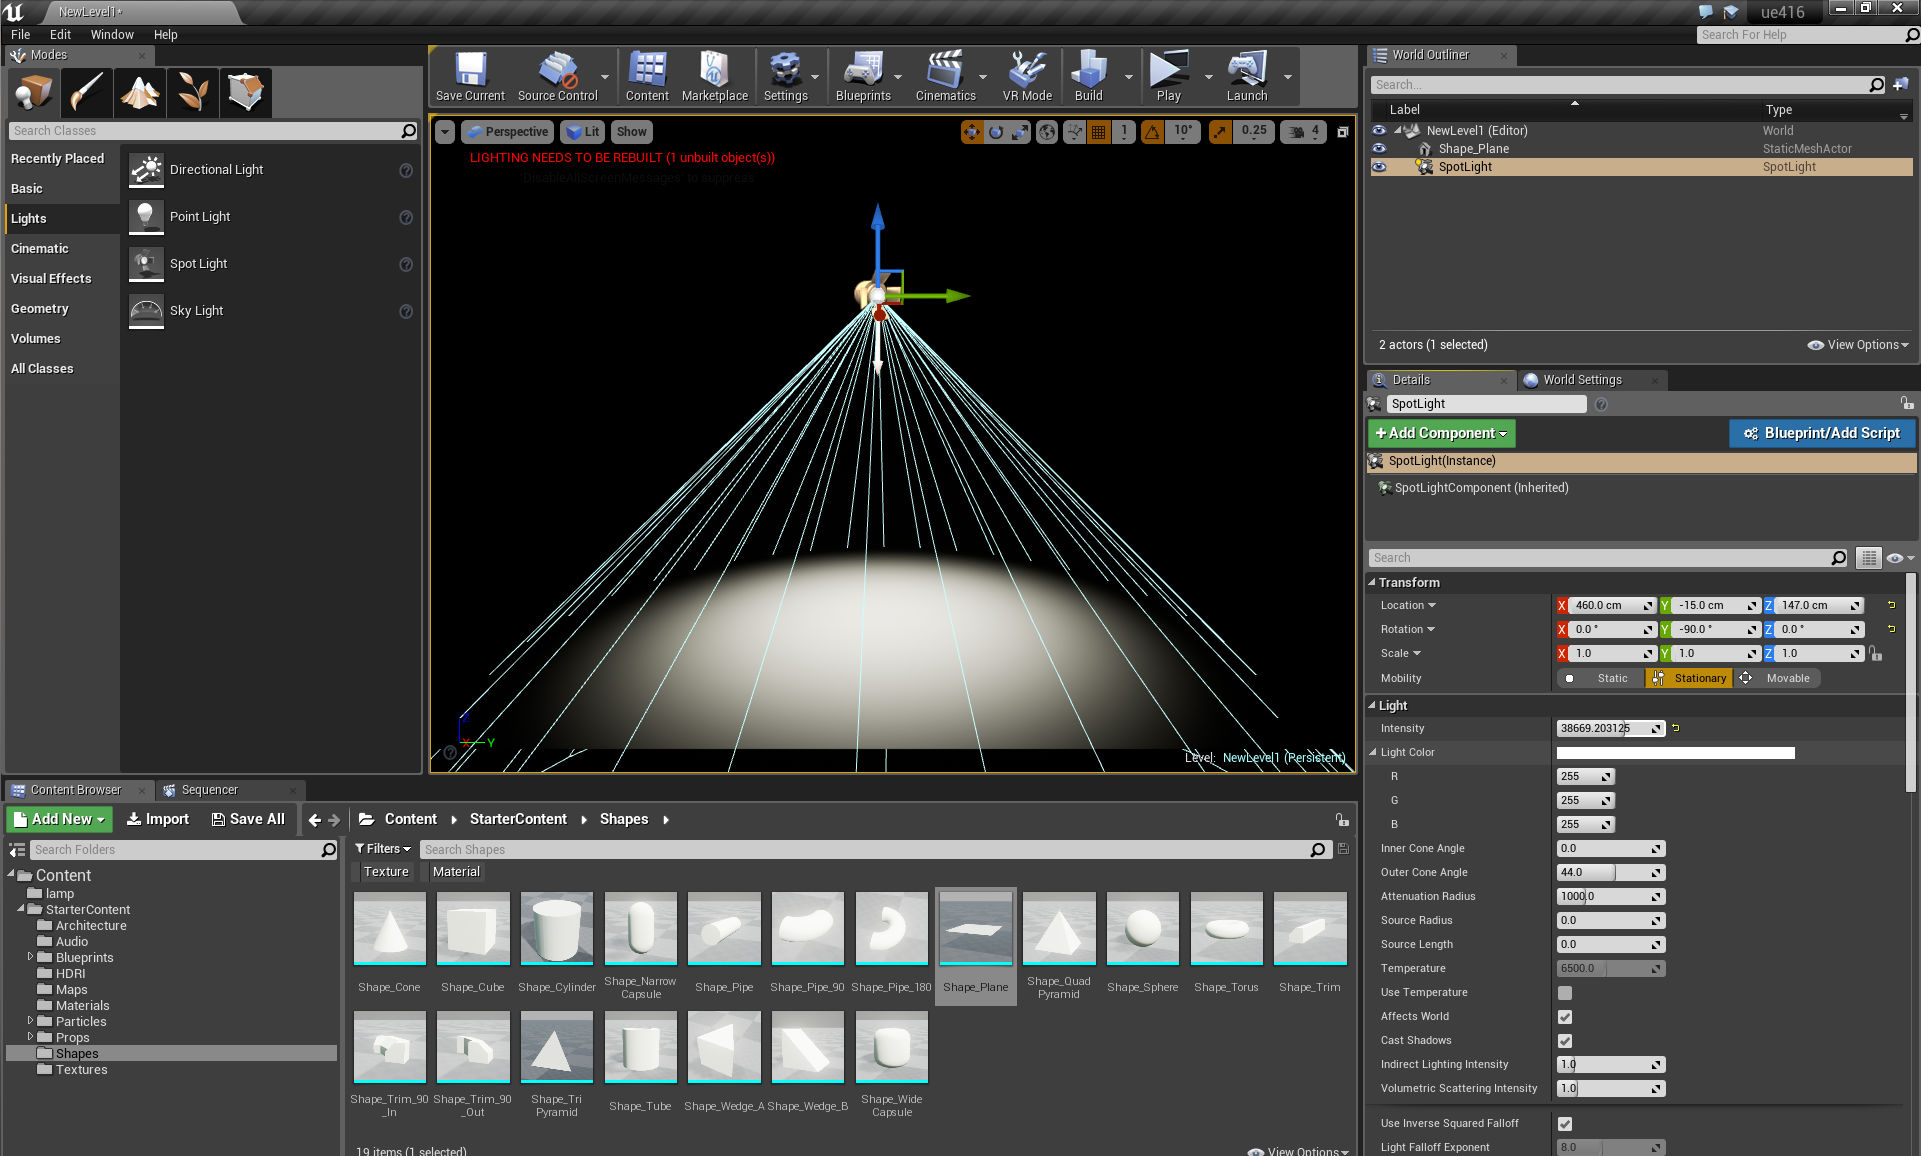1921x1156 pixels.
Task: Enable the Use Temperature checkbox
Action: pyautogui.click(x=1565, y=993)
